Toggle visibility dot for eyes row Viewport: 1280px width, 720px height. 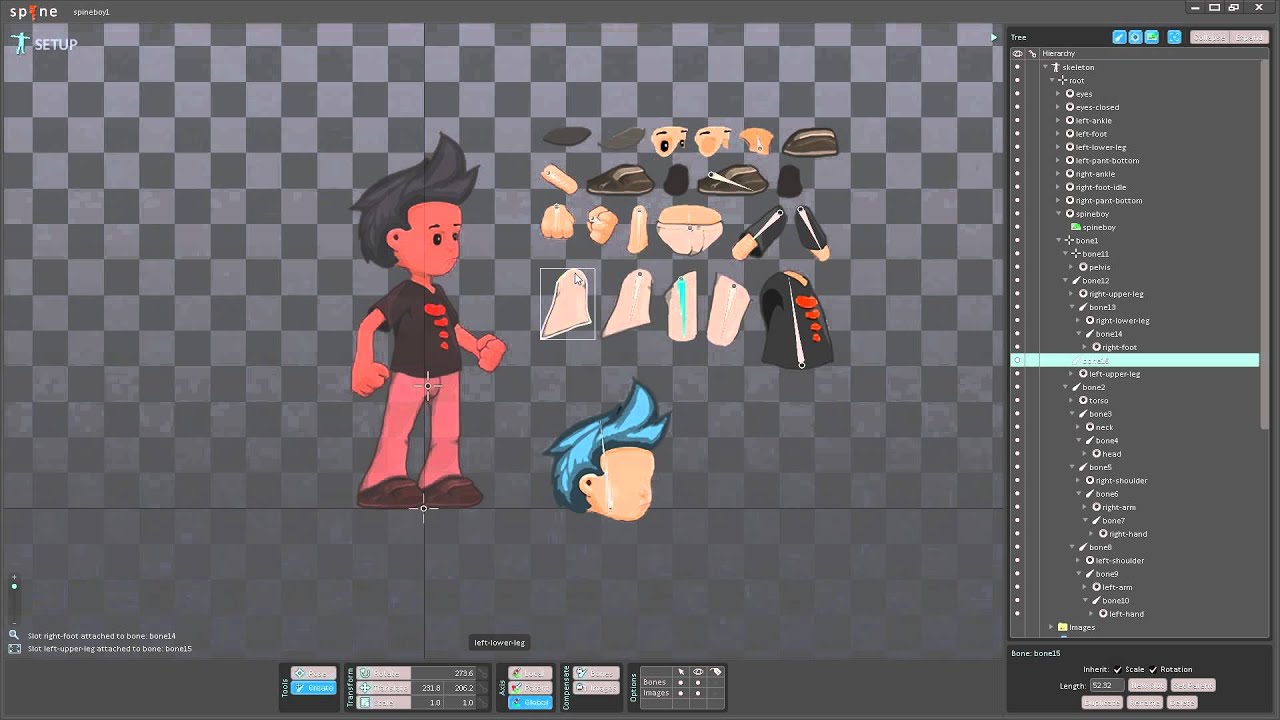click(1017, 94)
